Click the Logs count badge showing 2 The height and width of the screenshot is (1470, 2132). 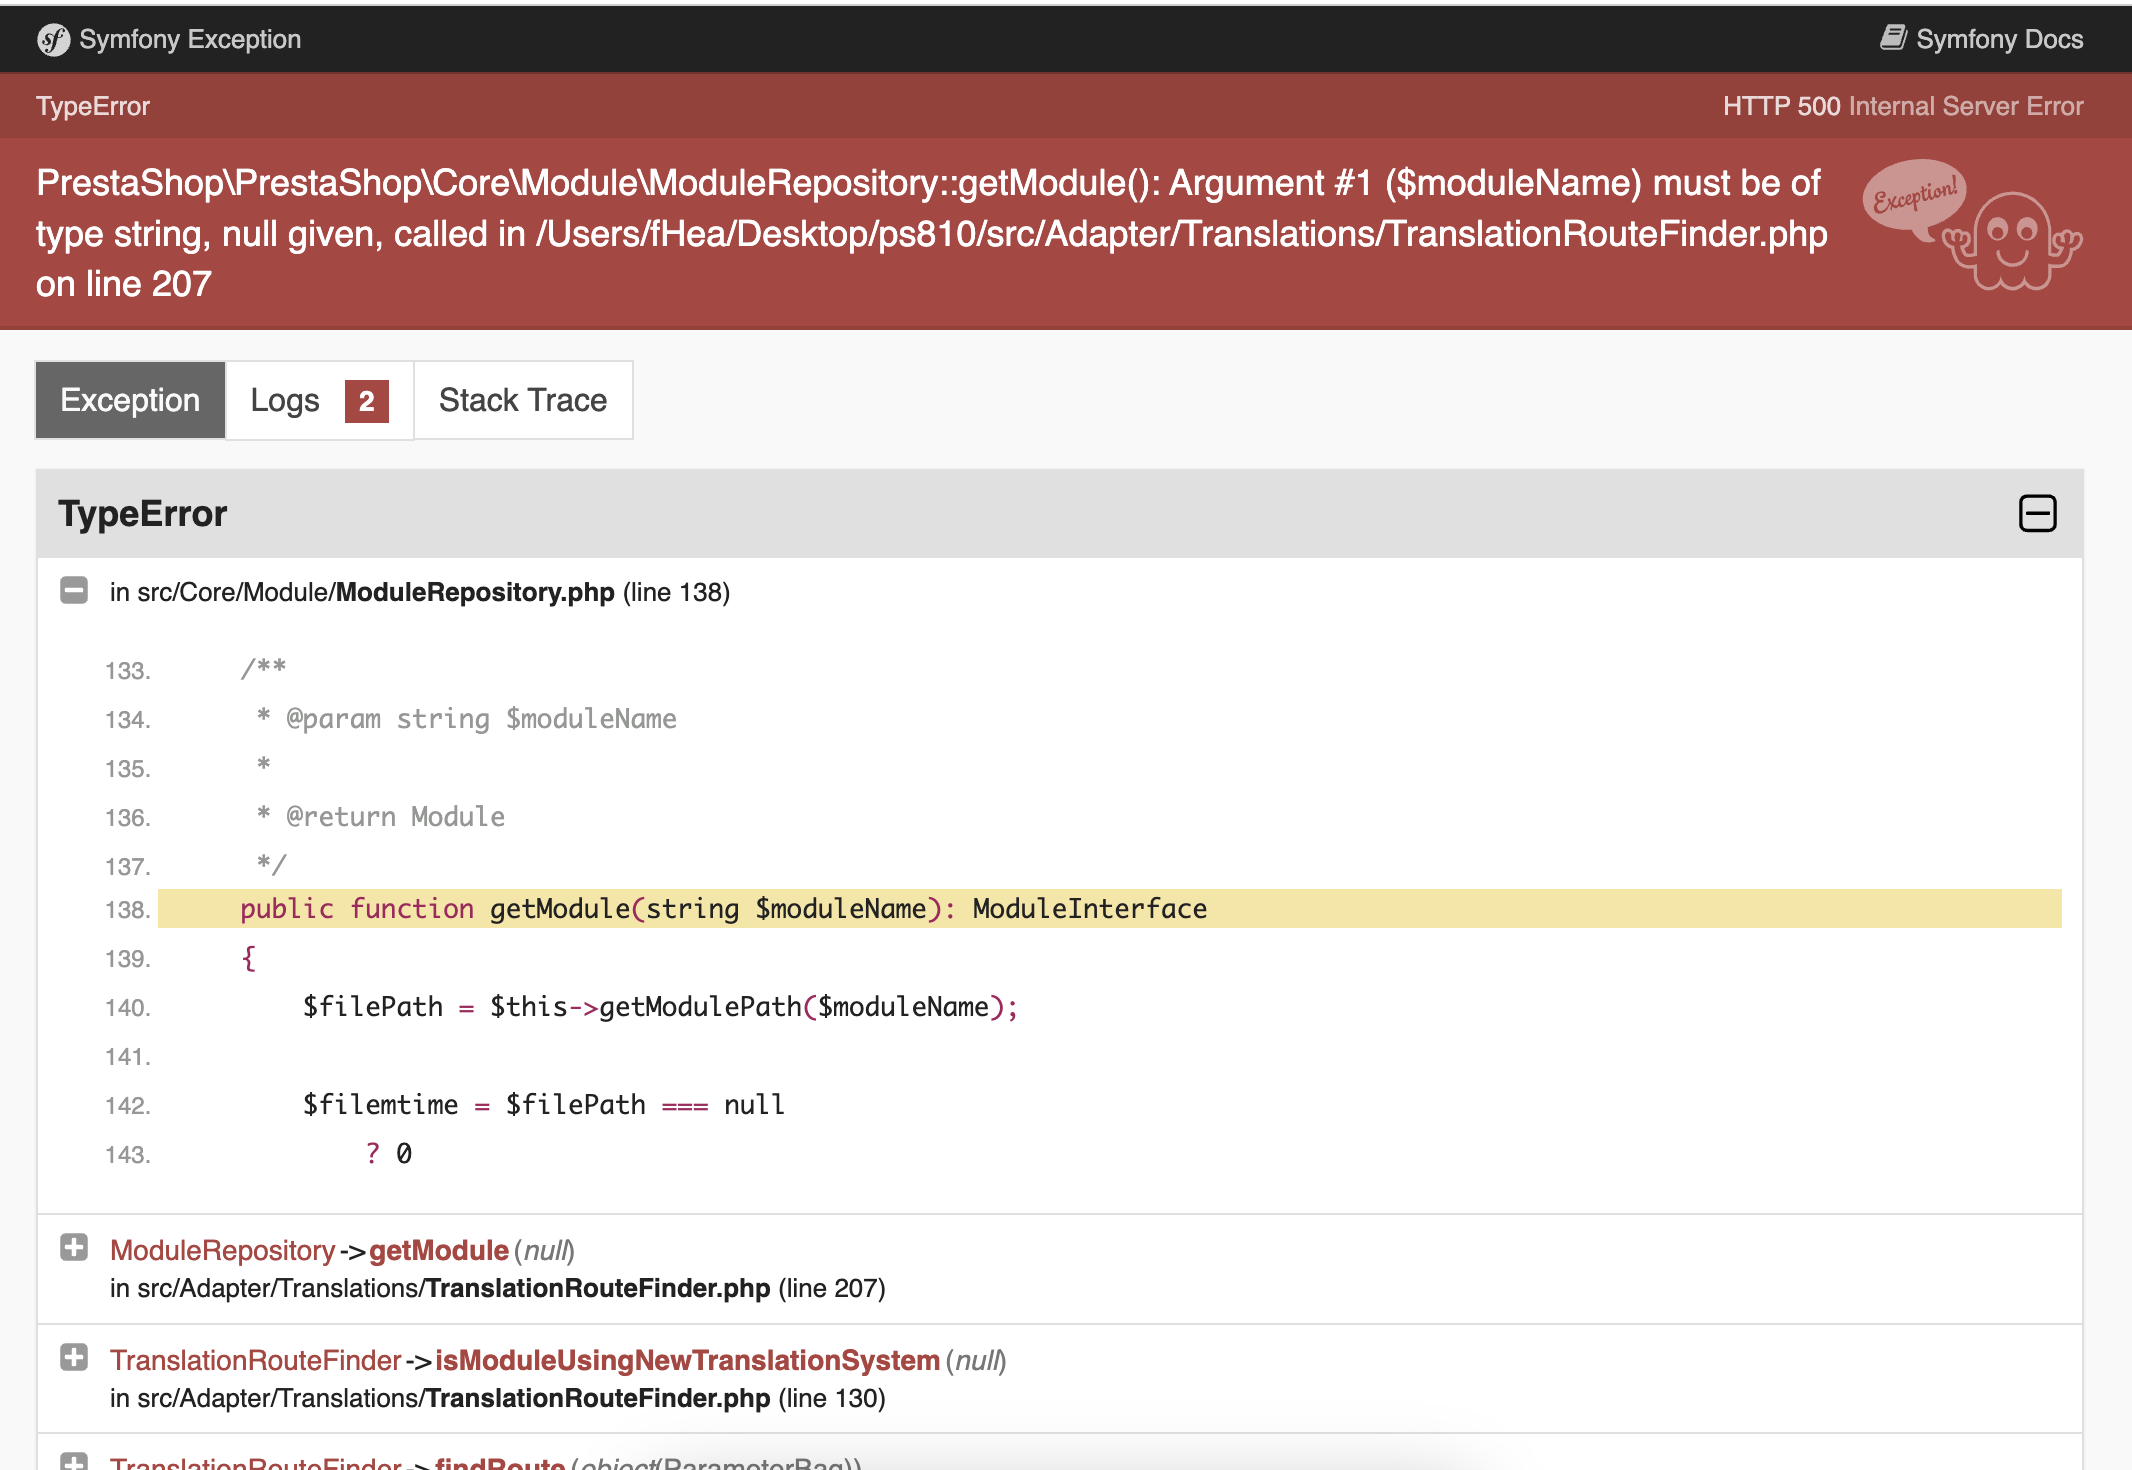tap(366, 402)
